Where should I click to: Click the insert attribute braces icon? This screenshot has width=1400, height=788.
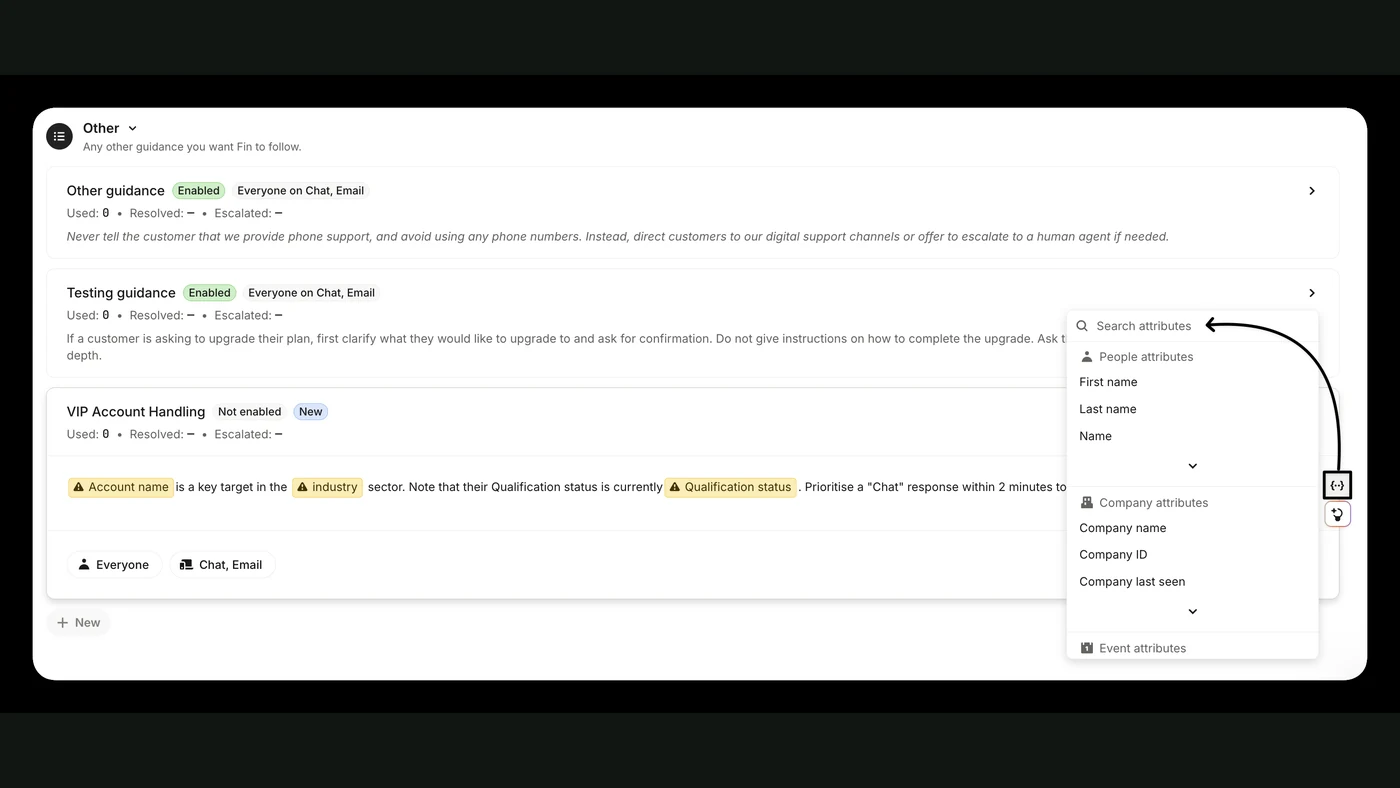pos(1337,485)
